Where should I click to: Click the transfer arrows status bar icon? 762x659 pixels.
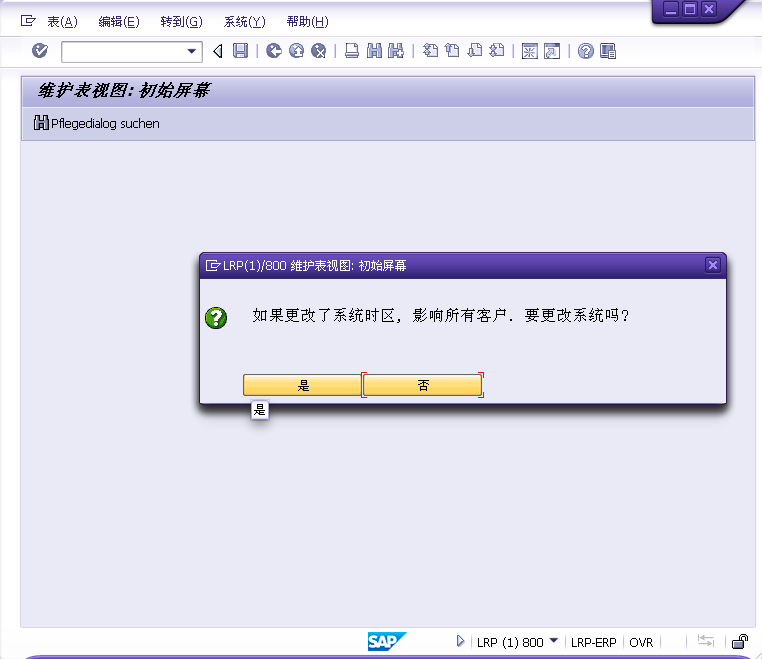click(x=706, y=641)
